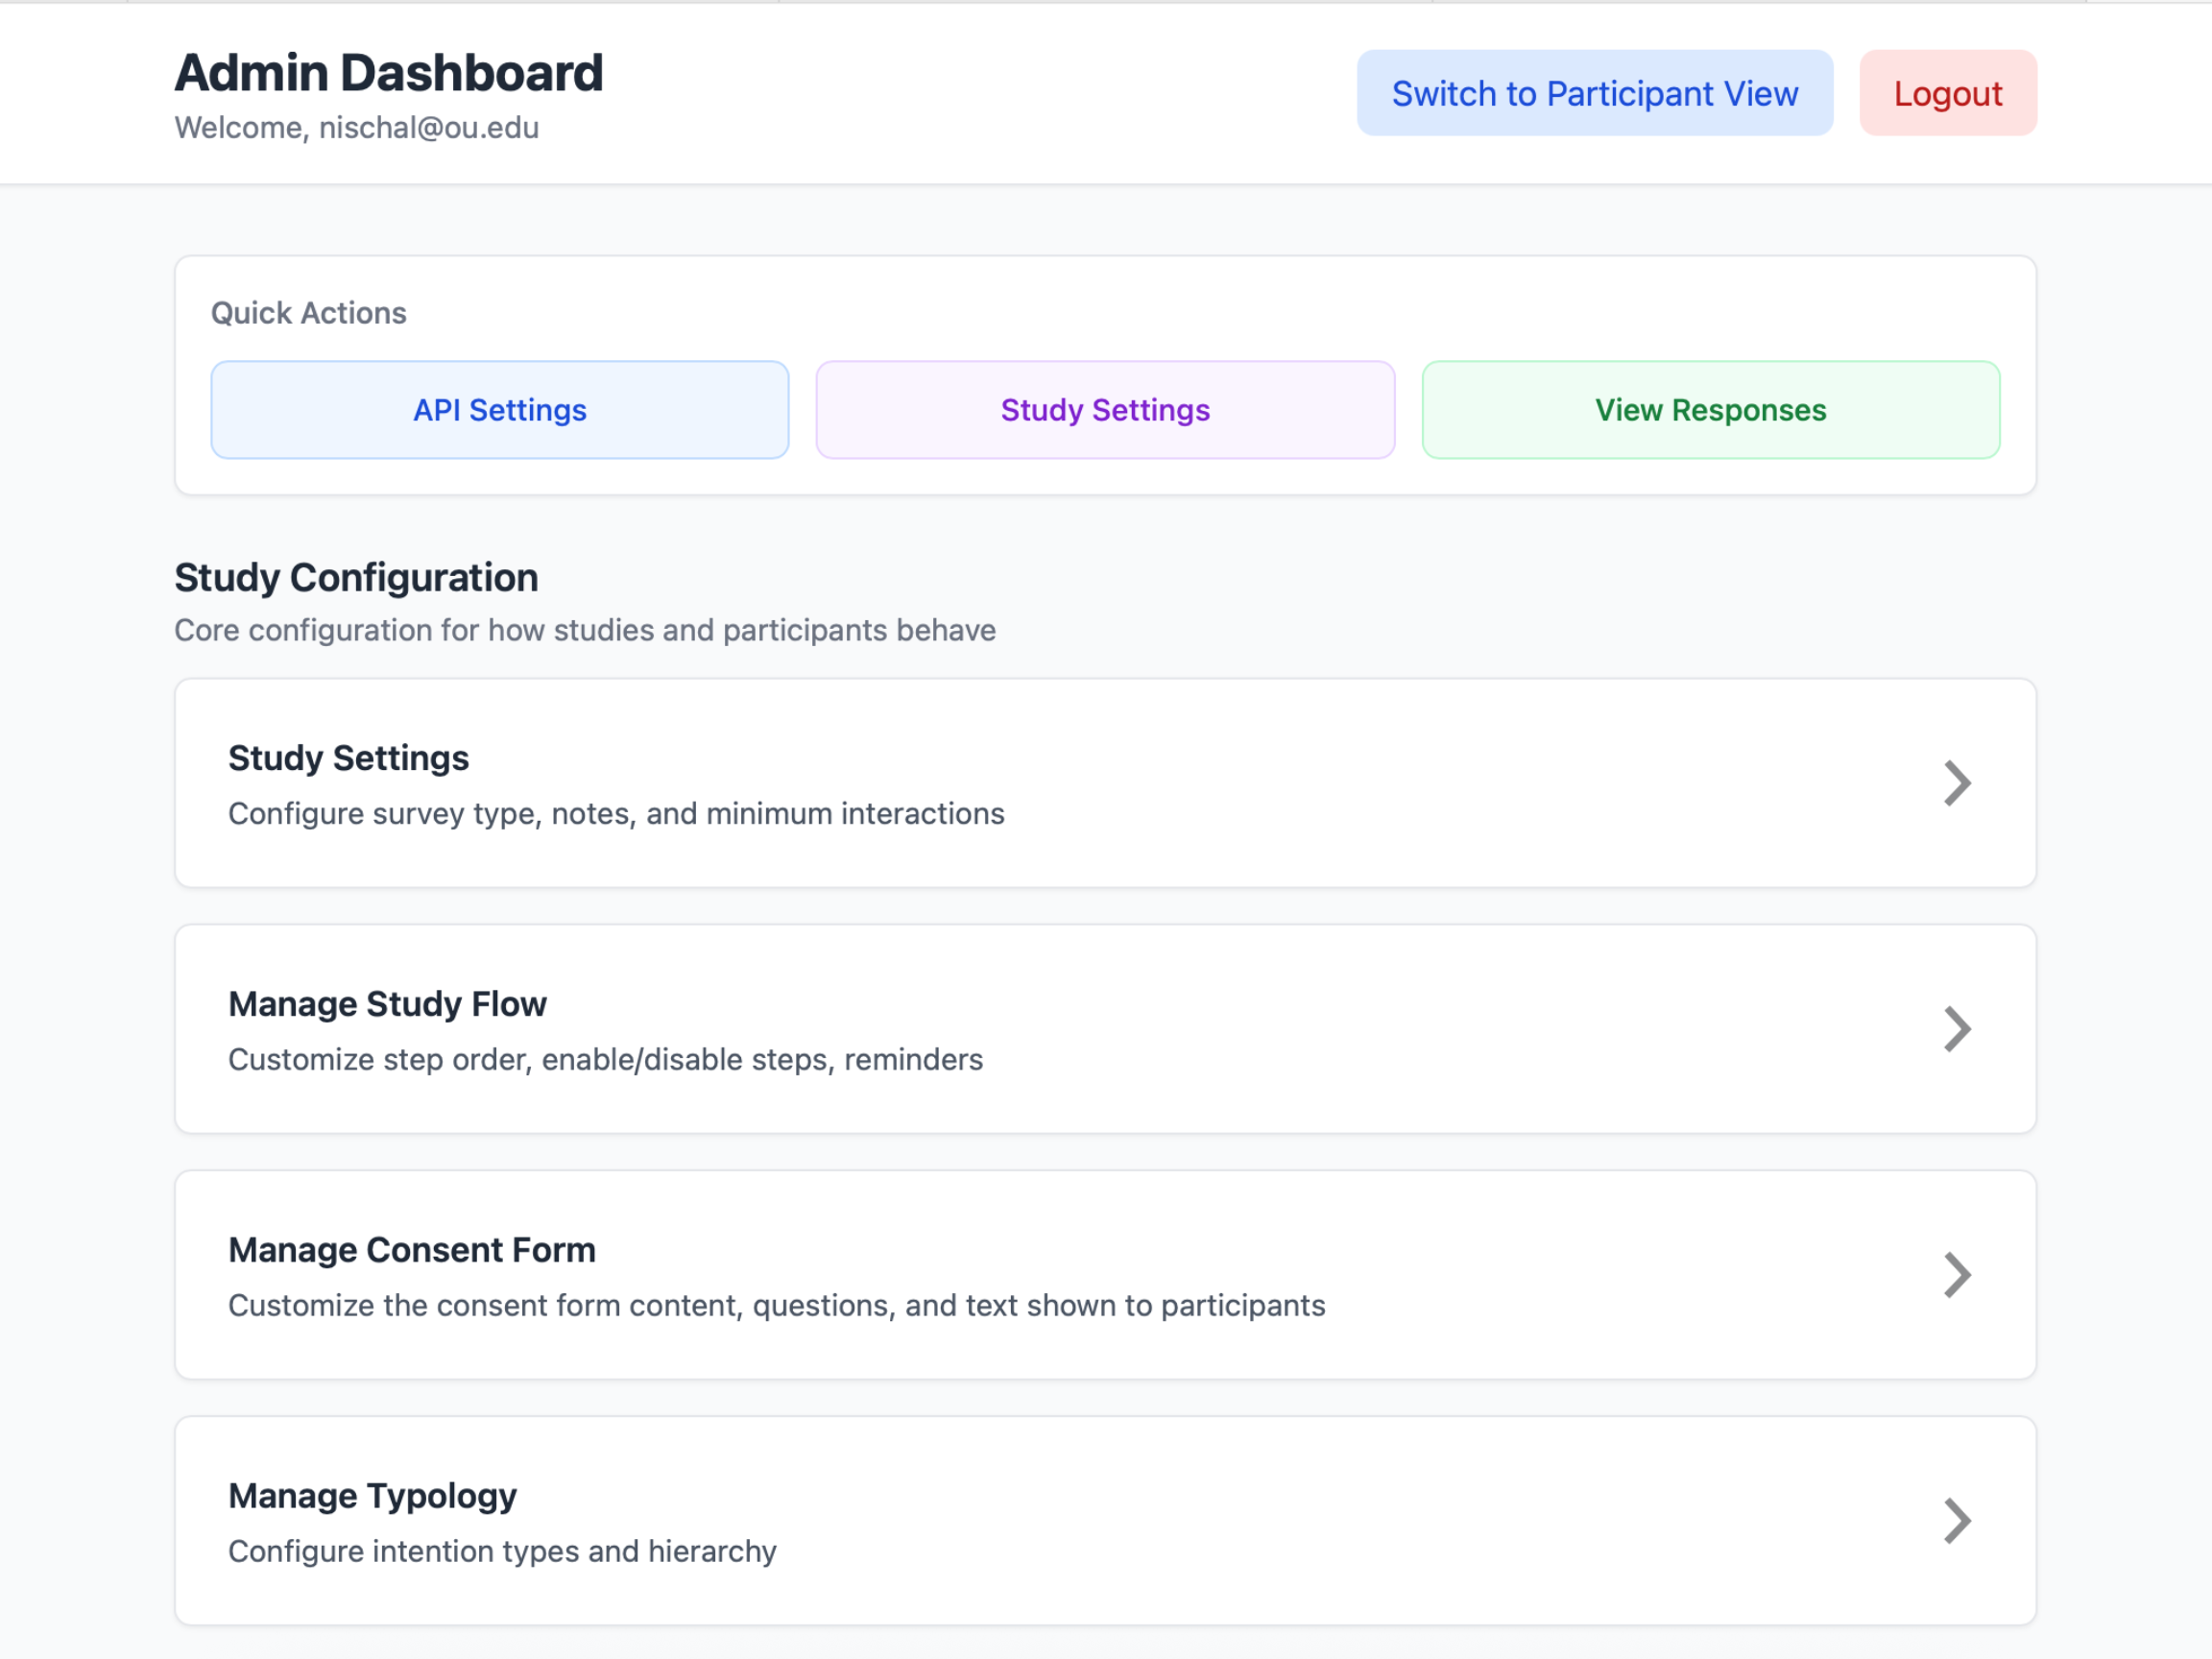Open Manage Consent Form card title
Image resolution: width=2212 pixels, height=1659 pixels.
pyautogui.click(x=411, y=1250)
